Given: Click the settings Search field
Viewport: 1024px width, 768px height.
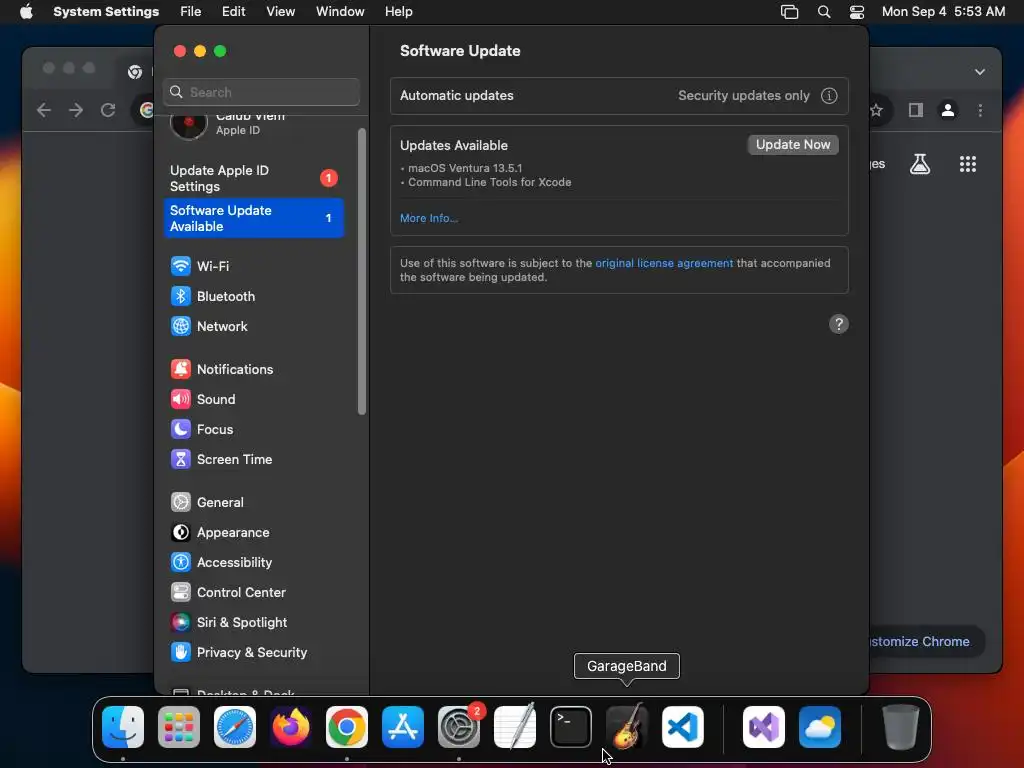Looking at the screenshot, I should [261, 92].
